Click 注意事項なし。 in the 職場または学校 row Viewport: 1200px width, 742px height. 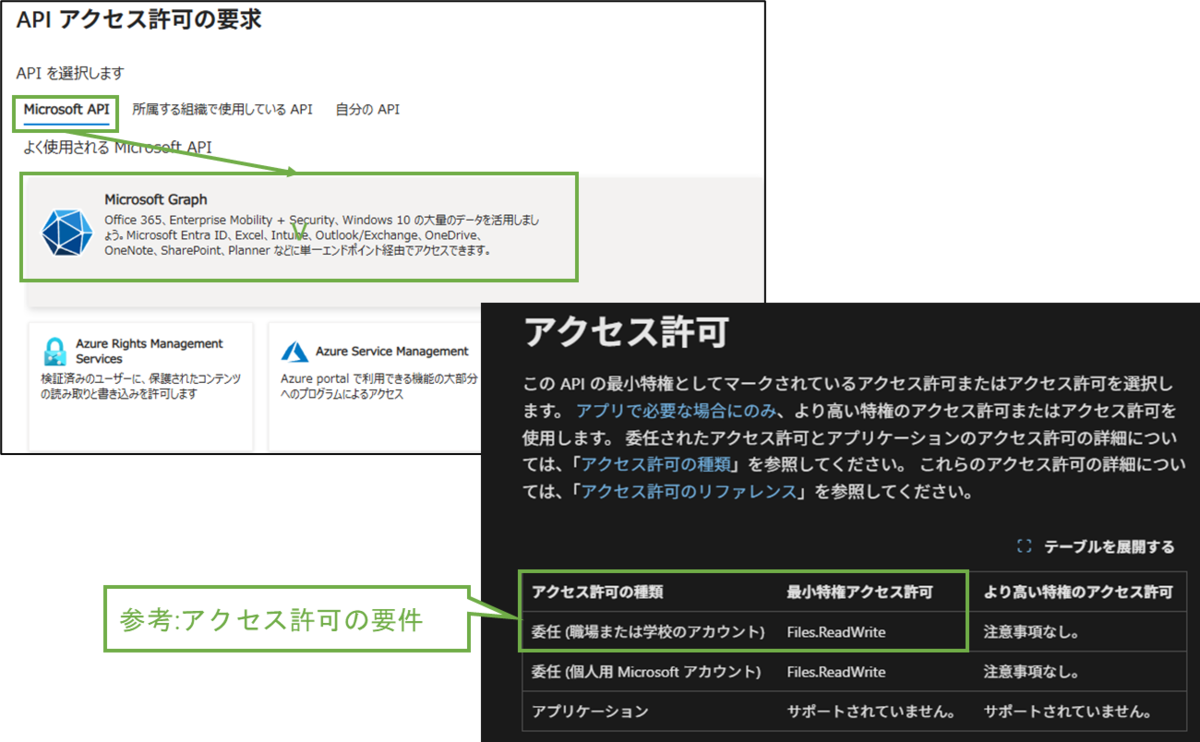pyautogui.click(x=1034, y=632)
